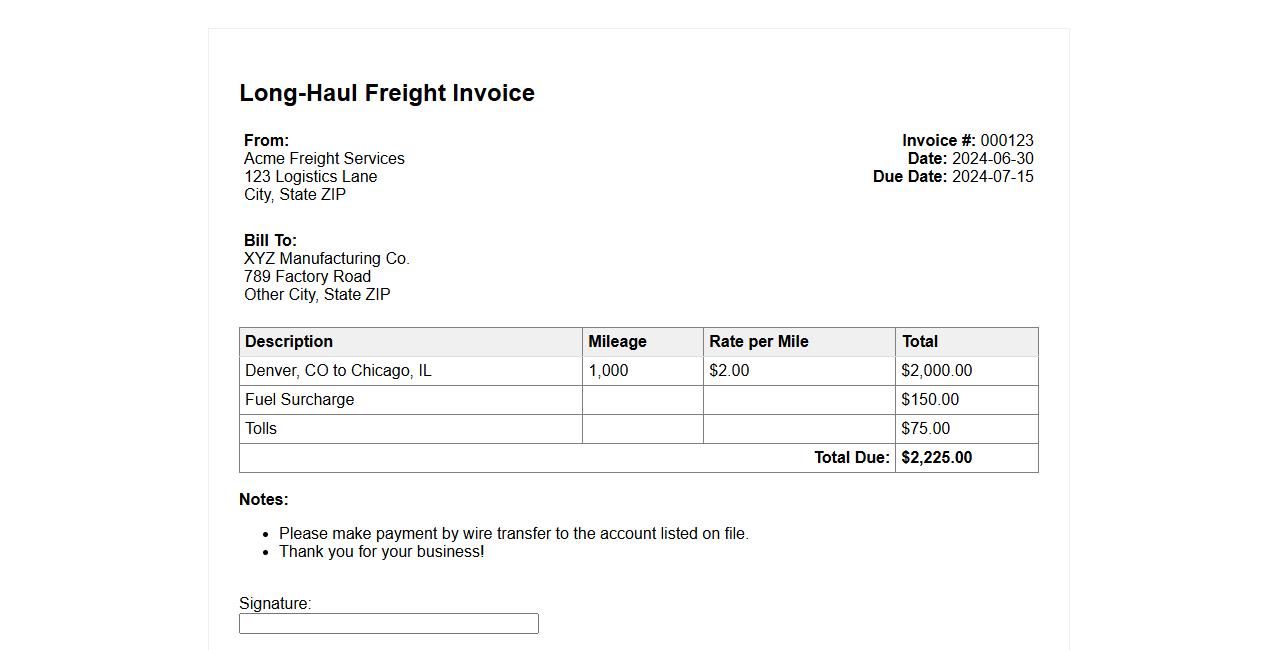Select the $75.00 tolls amount
1278x650 pixels.
click(x=925, y=429)
